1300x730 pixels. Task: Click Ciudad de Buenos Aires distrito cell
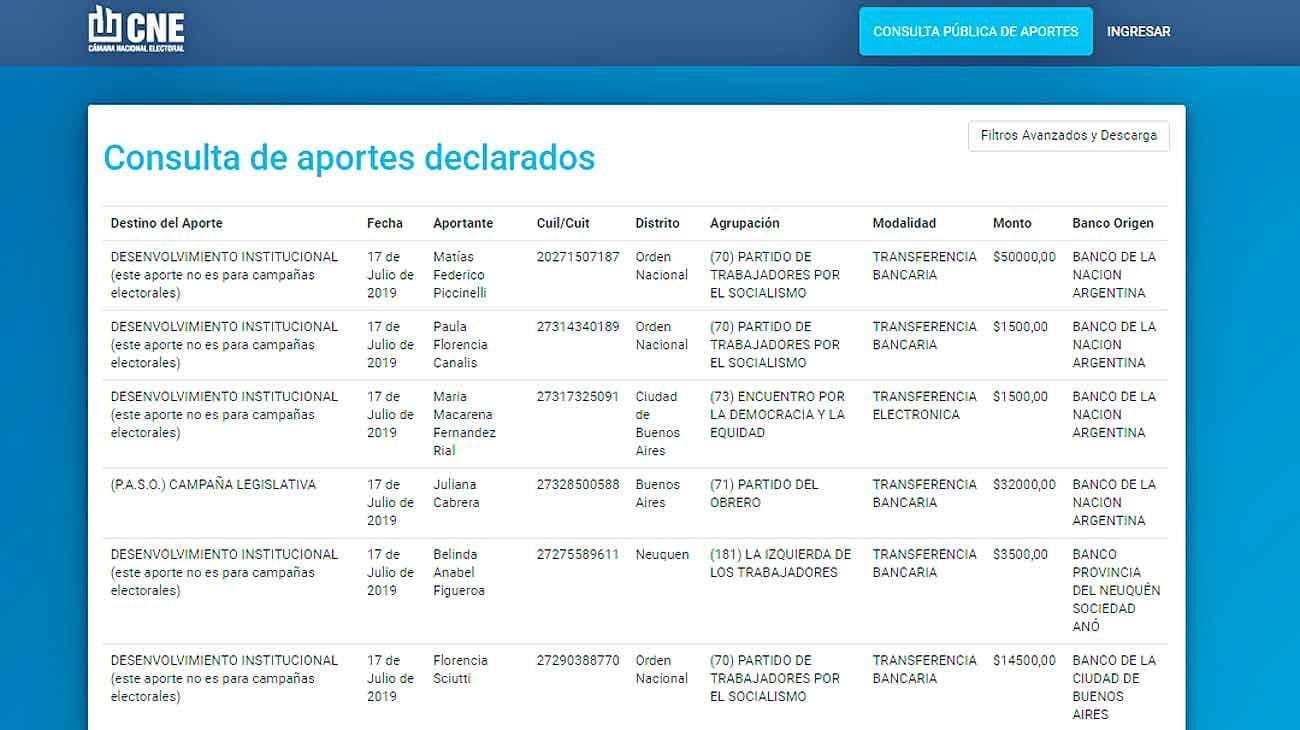tap(657, 424)
